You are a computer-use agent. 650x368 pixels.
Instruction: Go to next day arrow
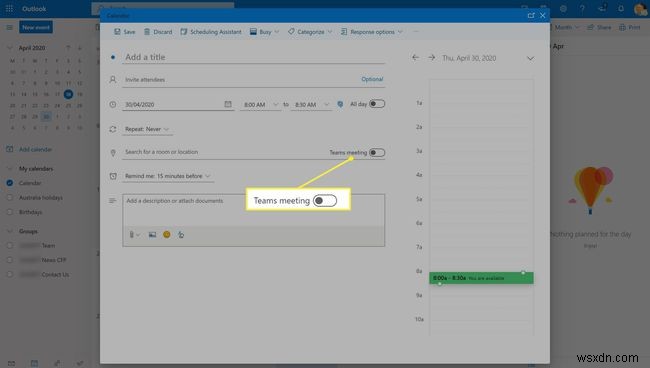point(432,58)
